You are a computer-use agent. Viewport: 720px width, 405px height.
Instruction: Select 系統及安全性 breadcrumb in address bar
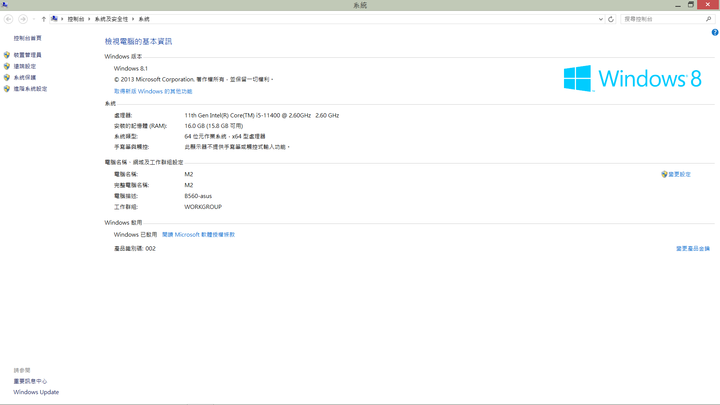coord(111,19)
